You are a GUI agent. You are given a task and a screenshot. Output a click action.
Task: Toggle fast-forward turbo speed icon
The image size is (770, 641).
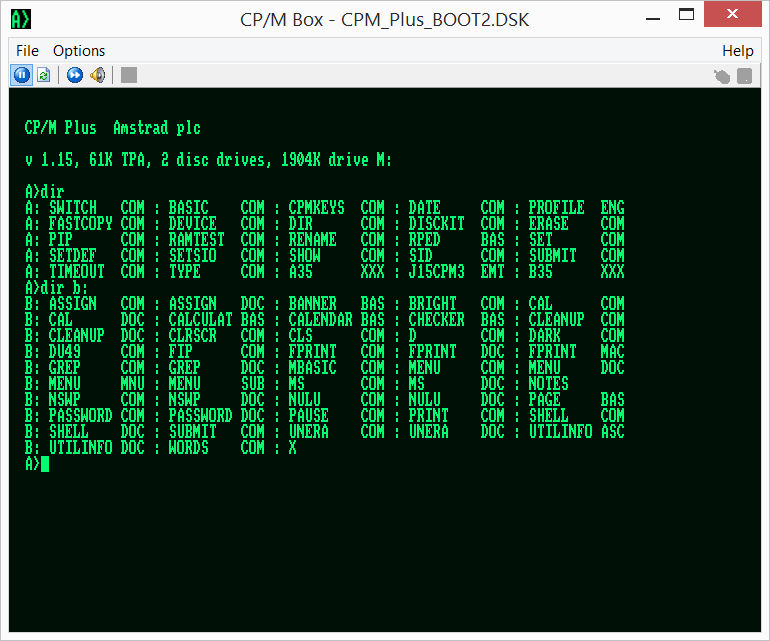point(75,75)
